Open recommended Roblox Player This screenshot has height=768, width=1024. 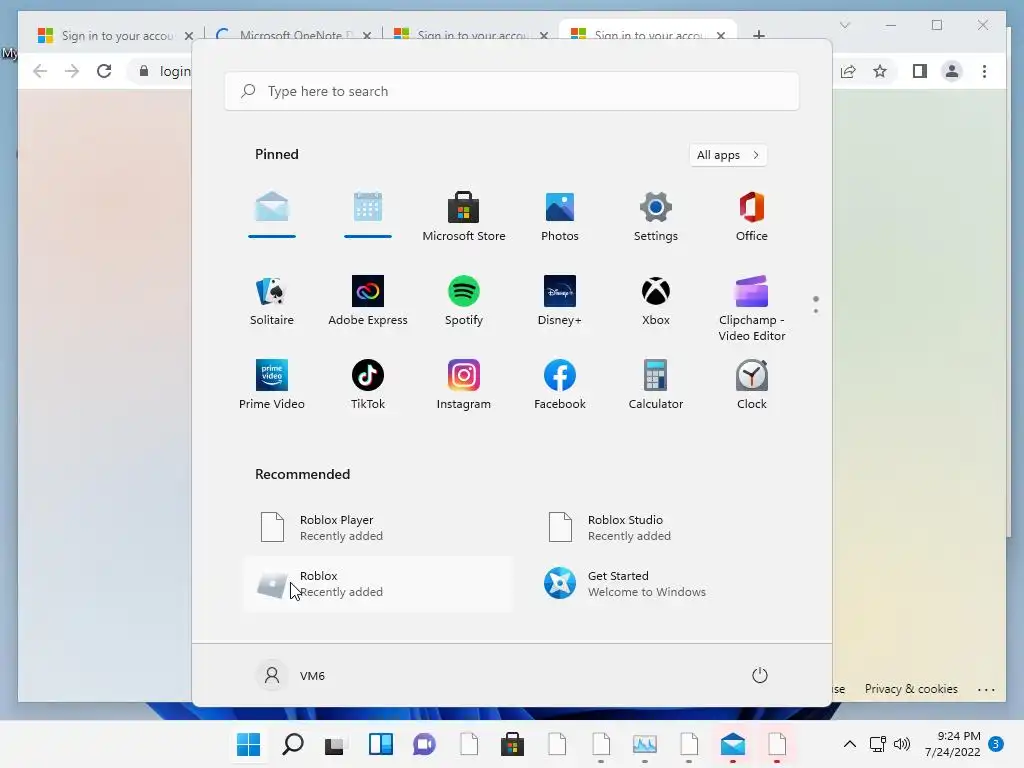coord(379,528)
